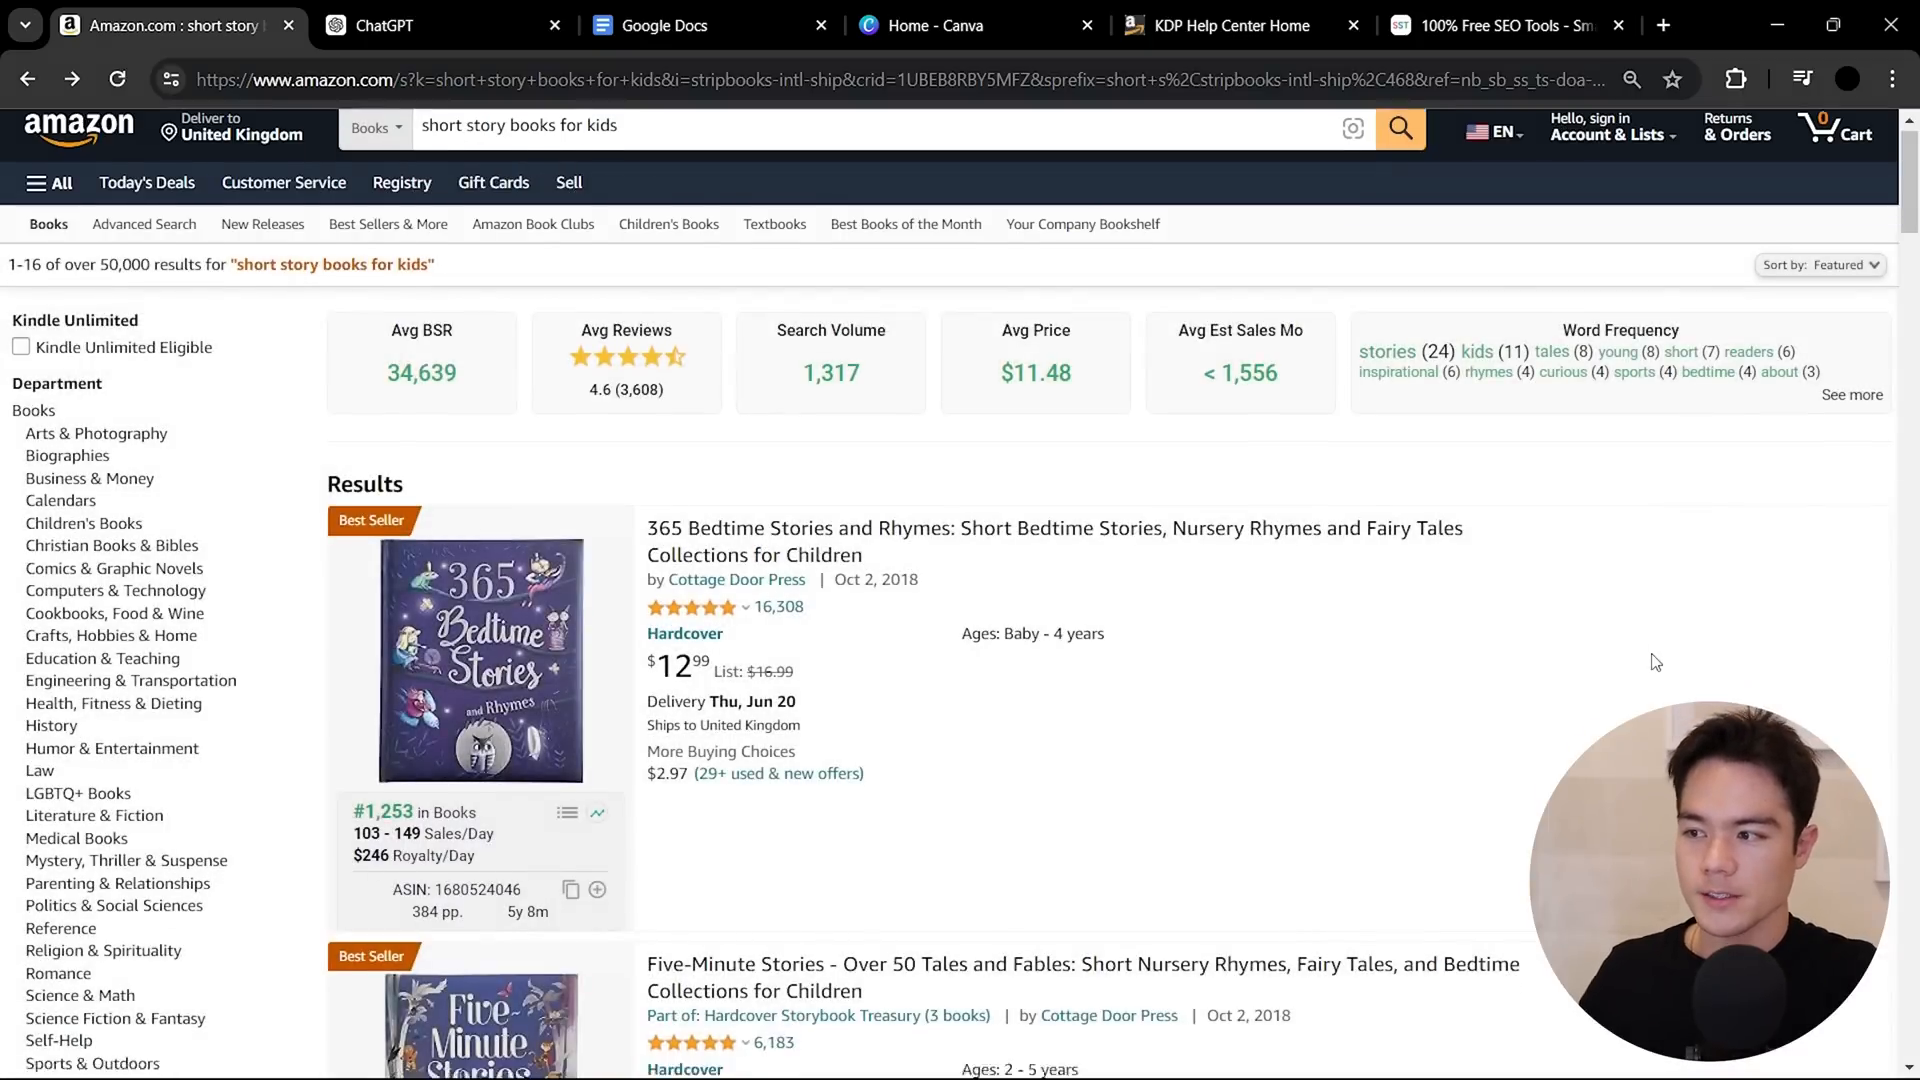View site information icon in address bar
Image resolution: width=1920 pixels, height=1080 pixels.
(x=171, y=79)
